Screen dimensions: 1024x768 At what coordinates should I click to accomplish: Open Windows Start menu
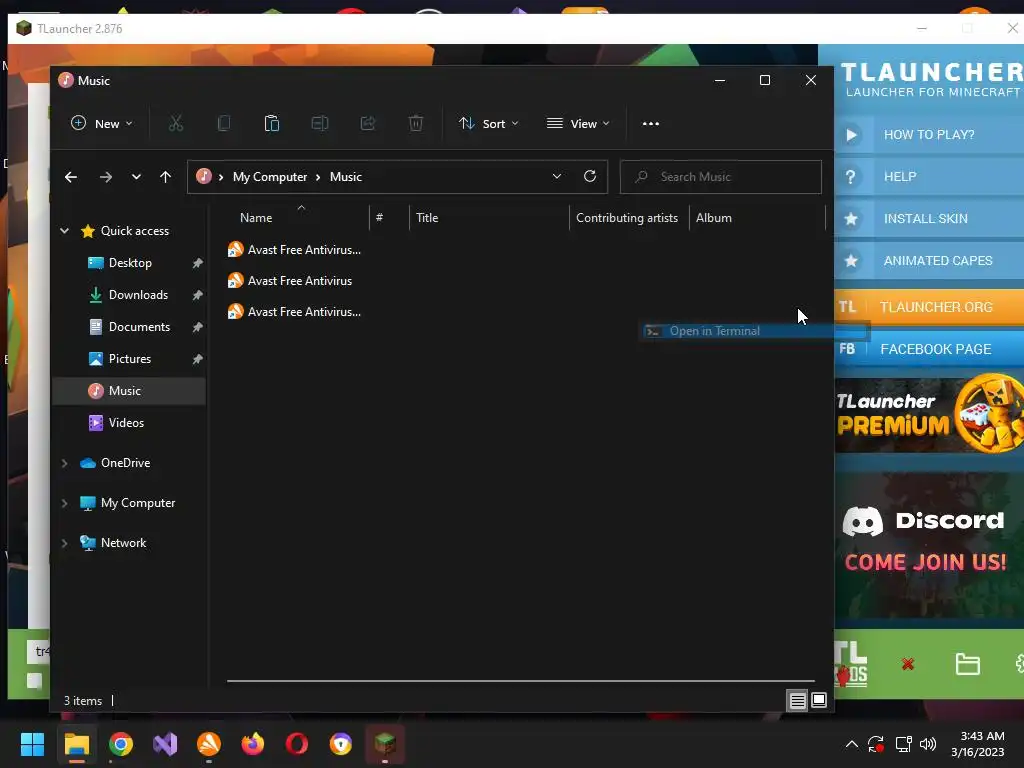[32, 744]
